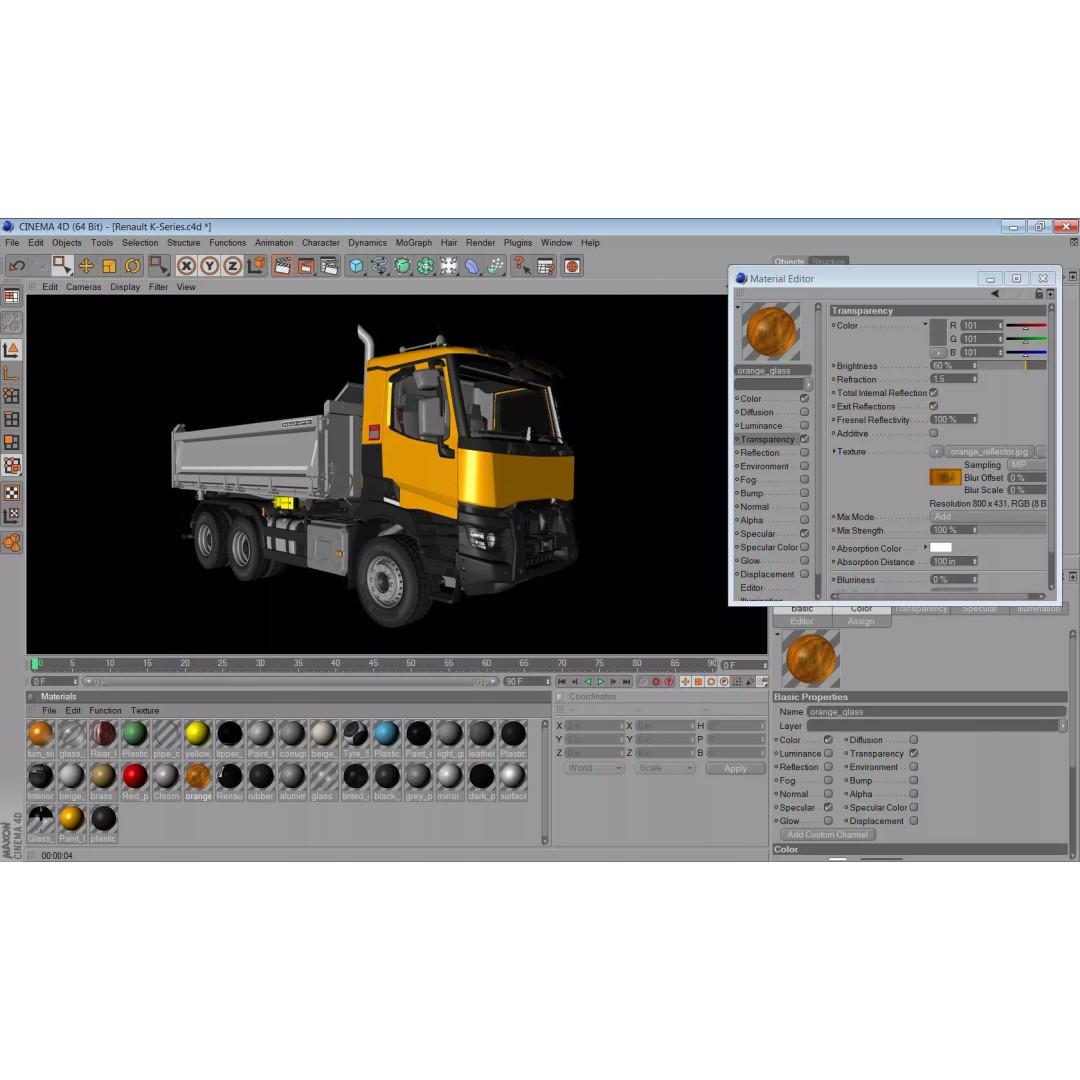The image size is (1080, 1080).
Task: Open the texture arrow menu button
Action: 936,451
